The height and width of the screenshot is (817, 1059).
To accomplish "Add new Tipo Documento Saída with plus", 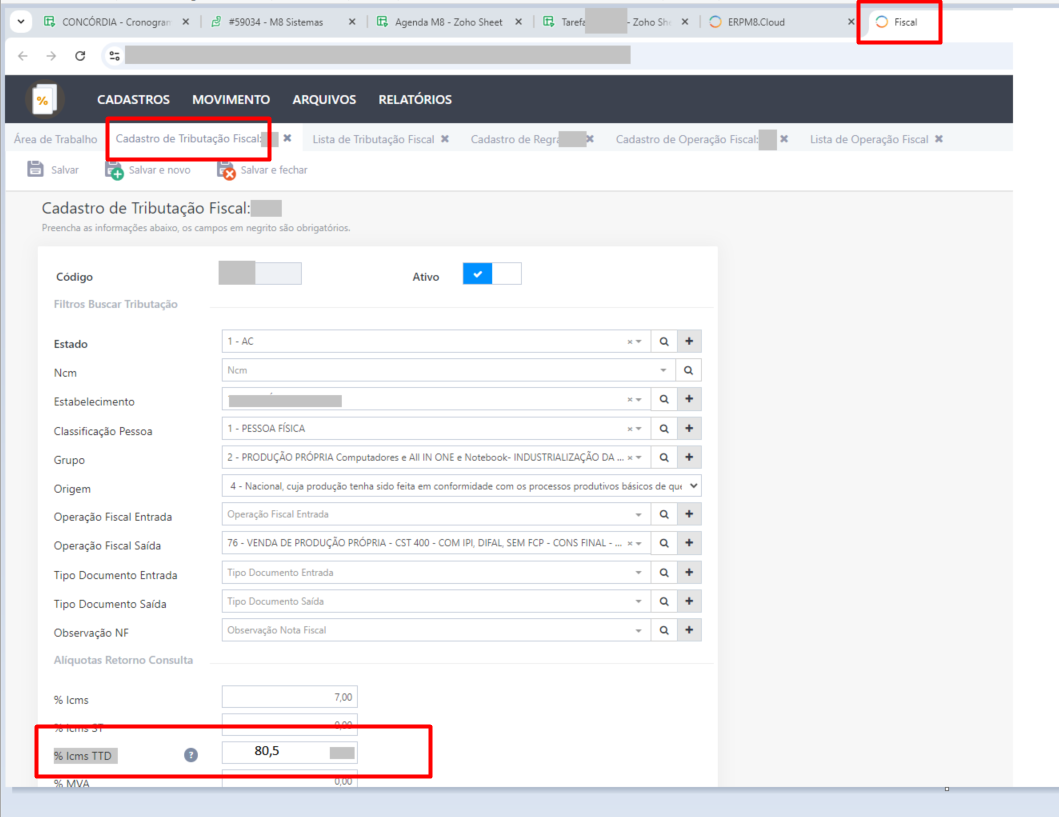I will tap(689, 601).
